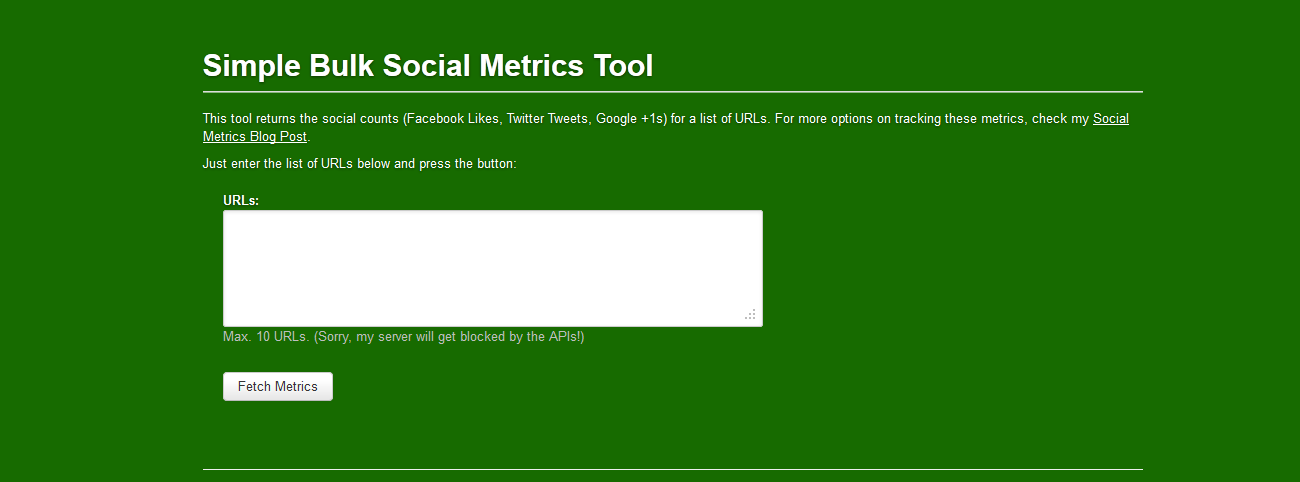
Task: Focus the URLs text area
Action: (492, 268)
